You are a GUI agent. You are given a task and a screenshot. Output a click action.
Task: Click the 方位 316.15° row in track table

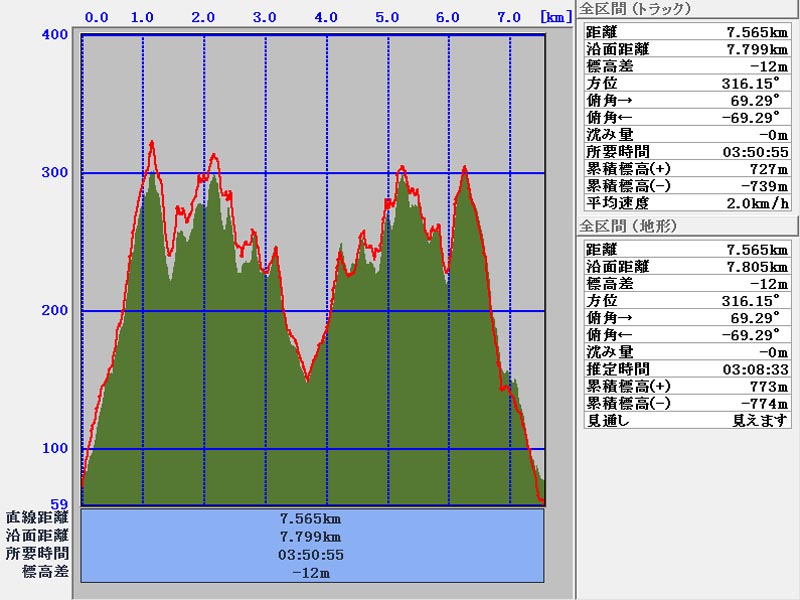(x=686, y=84)
